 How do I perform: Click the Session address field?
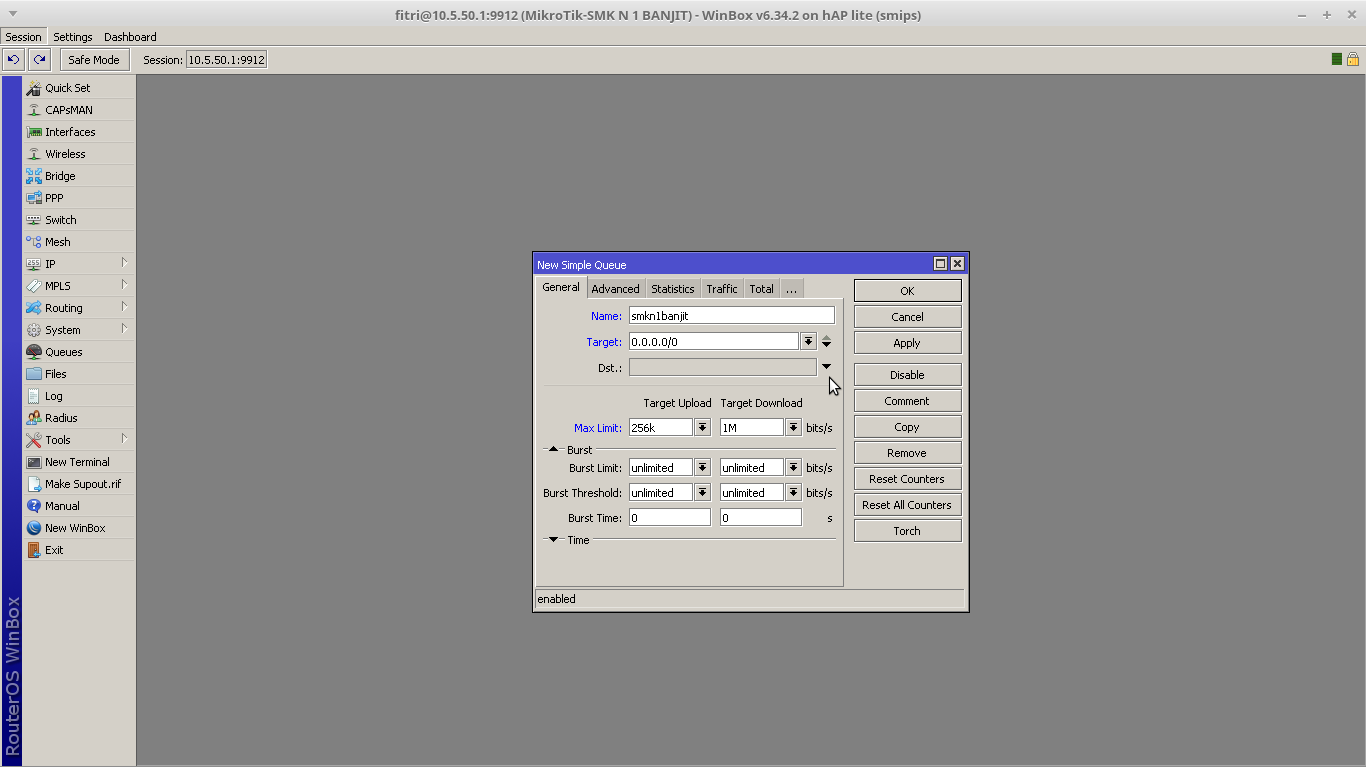point(227,60)
